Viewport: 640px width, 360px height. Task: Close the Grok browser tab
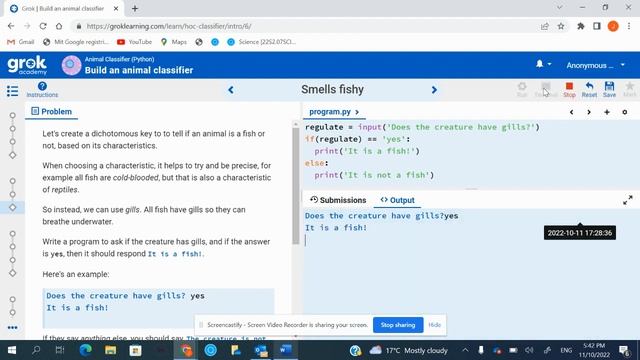(x=116, y=8)
